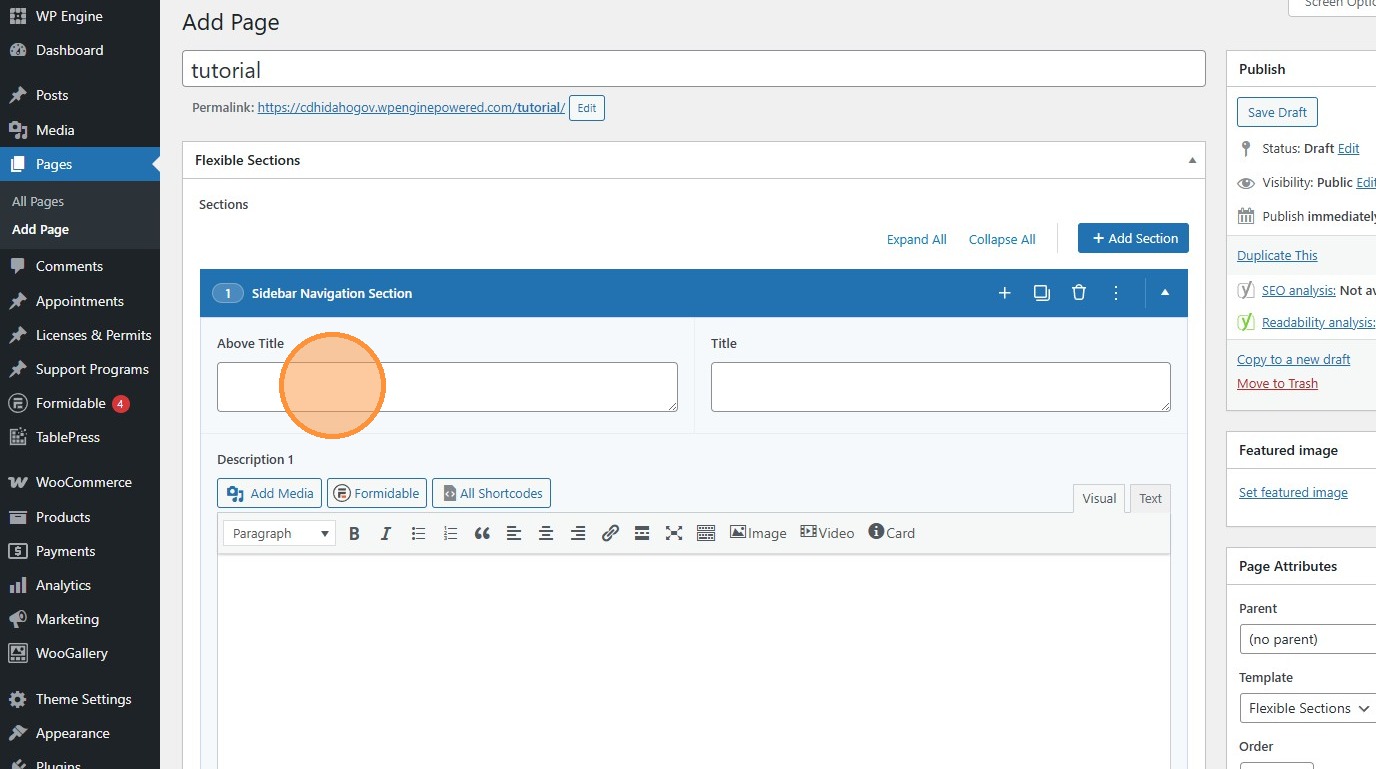Click the Move to Trash link
Image resolution: width=1376 pixels, height=769 pixels.
pos(1277,383)
